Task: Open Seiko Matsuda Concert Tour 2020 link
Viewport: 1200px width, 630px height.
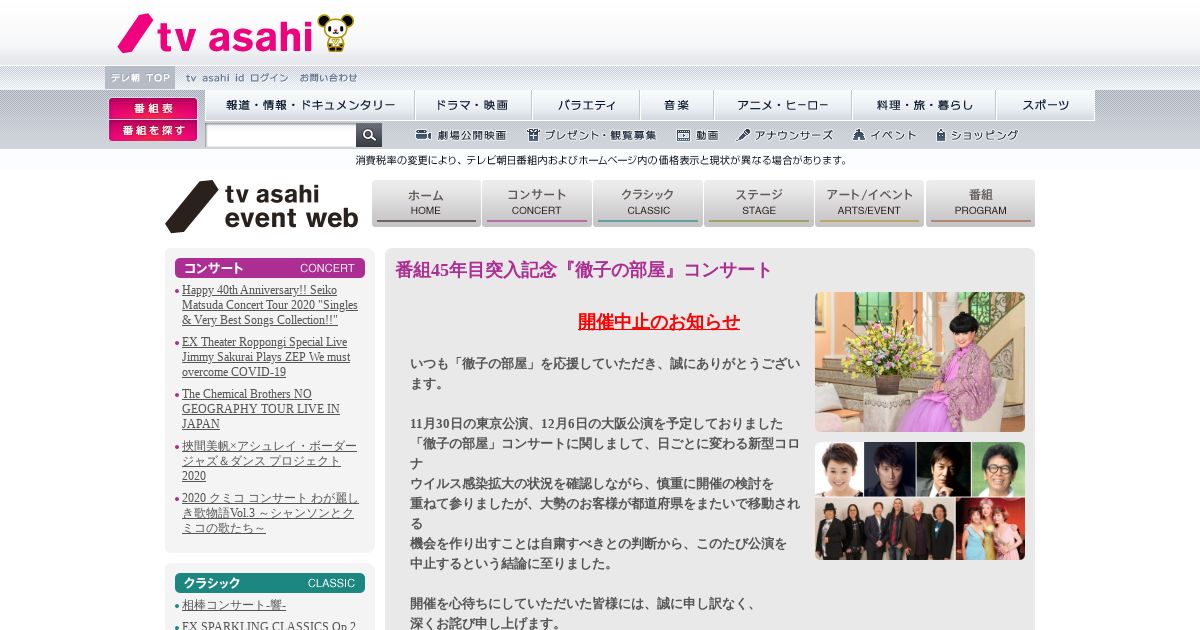Action: pos(270,305)
